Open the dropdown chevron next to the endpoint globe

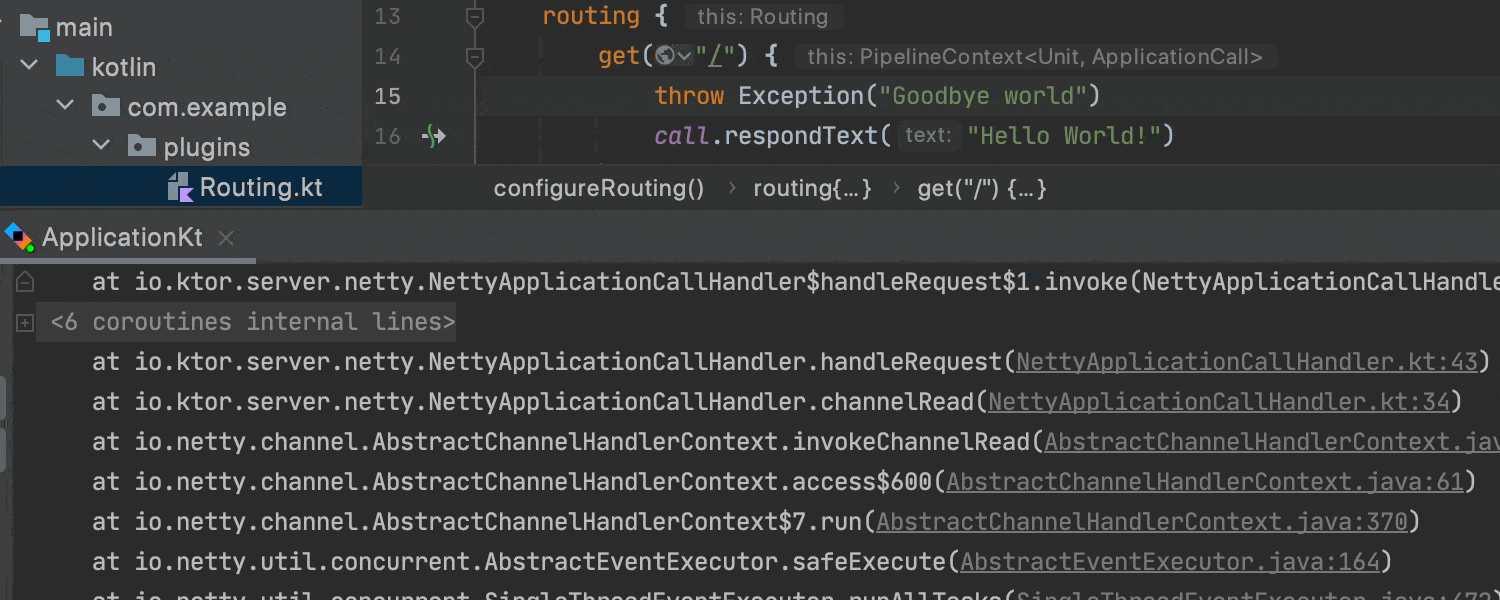point(684,56)
